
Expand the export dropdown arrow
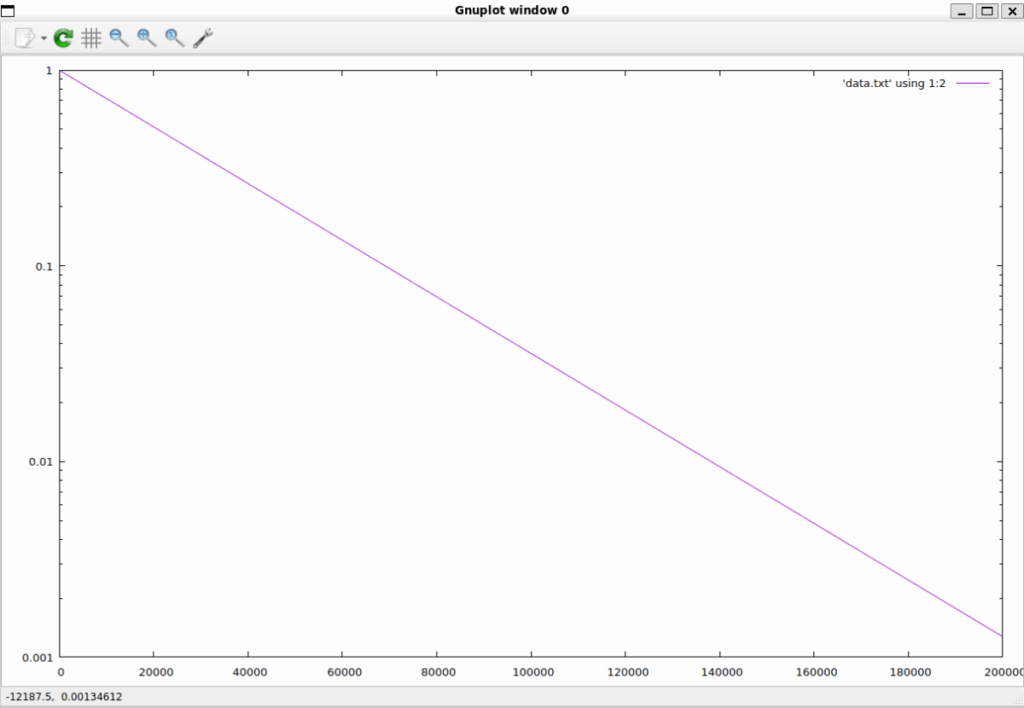(x=44, y=39)
